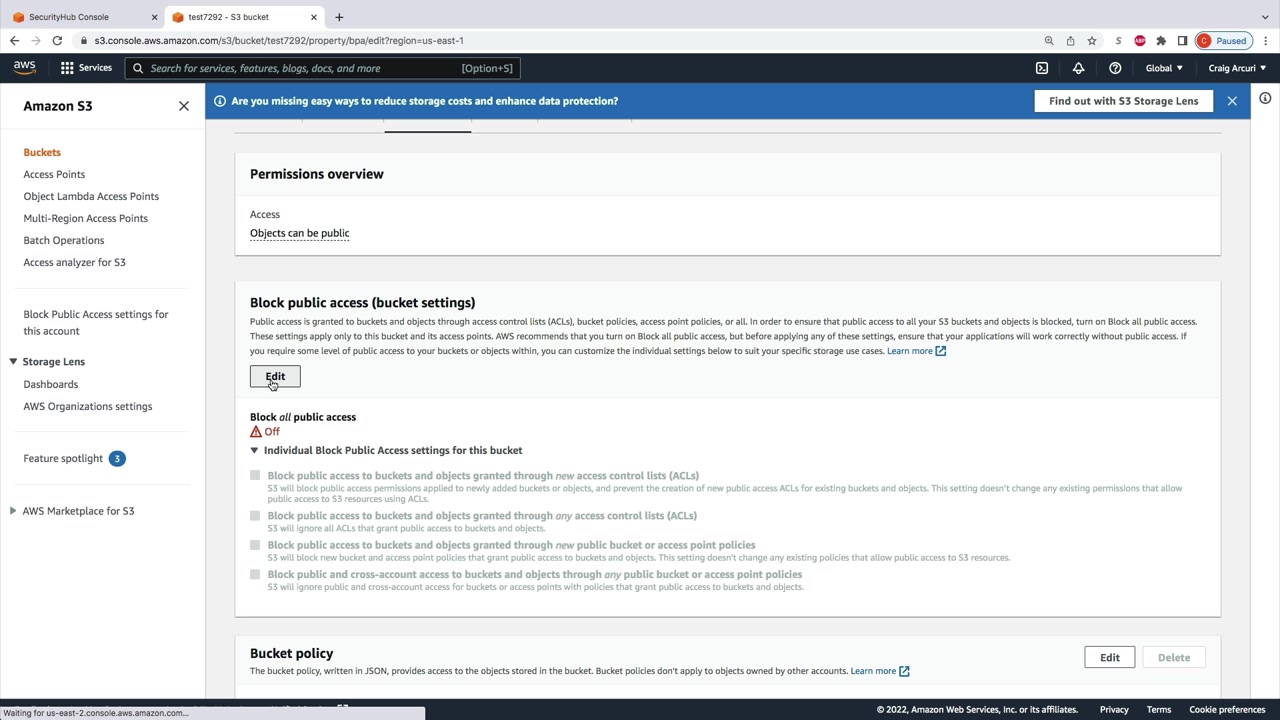Open Batch Operations
1280x720 pixels.
pos(63,241)
